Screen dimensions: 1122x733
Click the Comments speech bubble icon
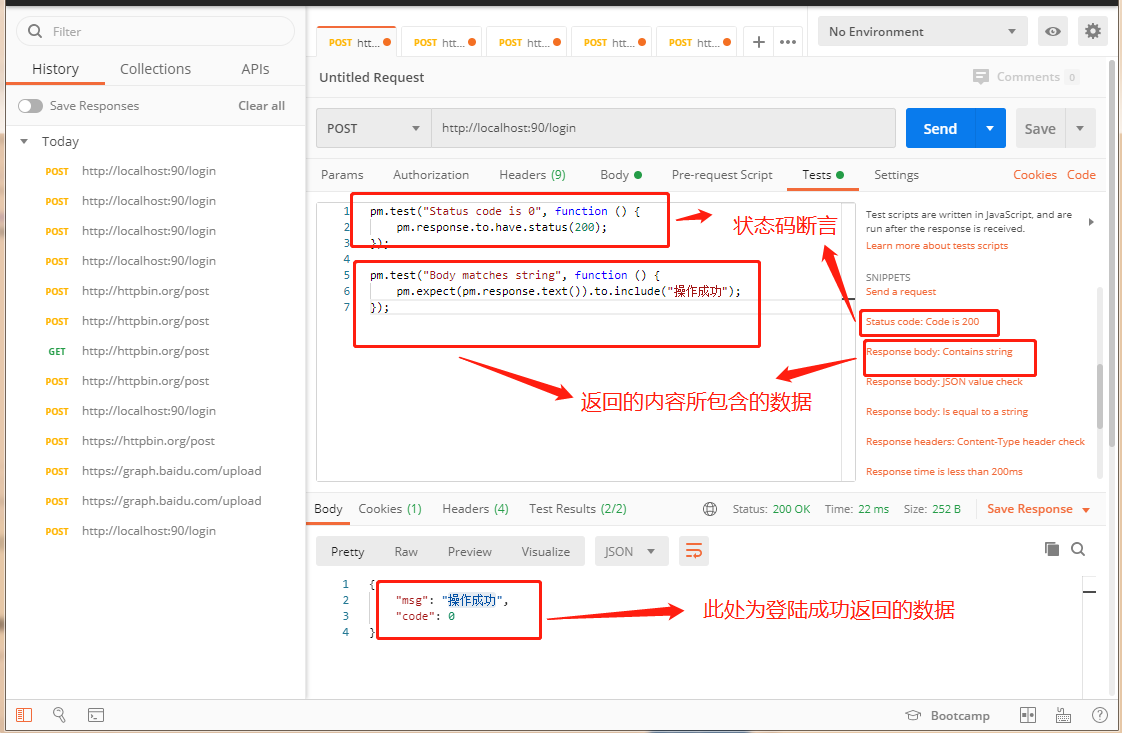[x=980, y=77]
